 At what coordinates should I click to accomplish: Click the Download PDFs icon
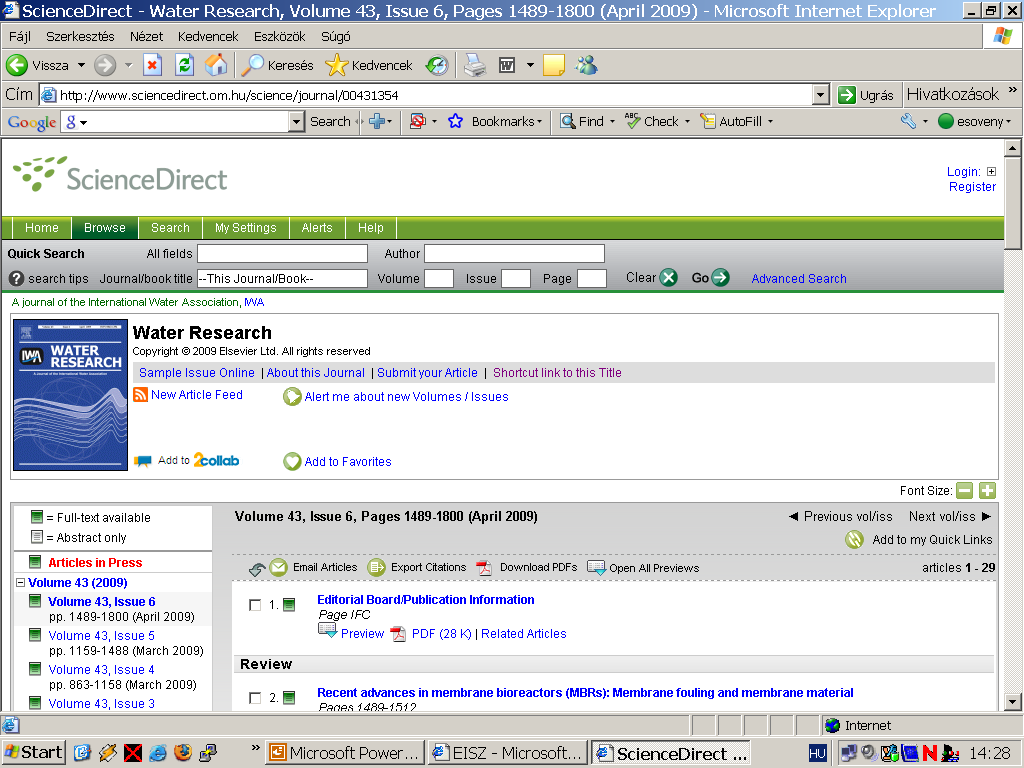(x=484, y=568)
